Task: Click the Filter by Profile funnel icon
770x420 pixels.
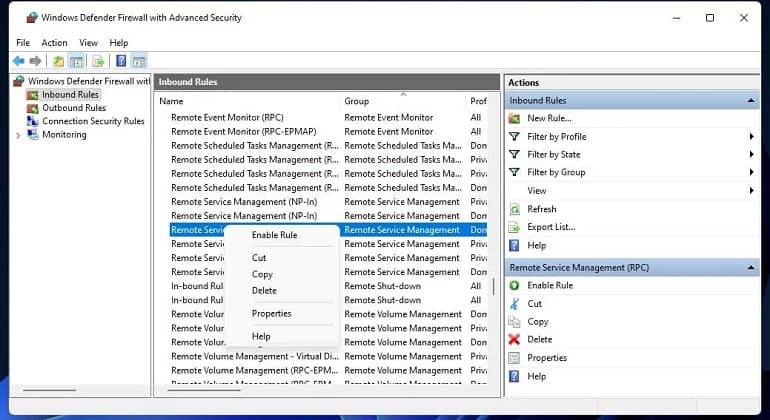Action: (514, 137)
